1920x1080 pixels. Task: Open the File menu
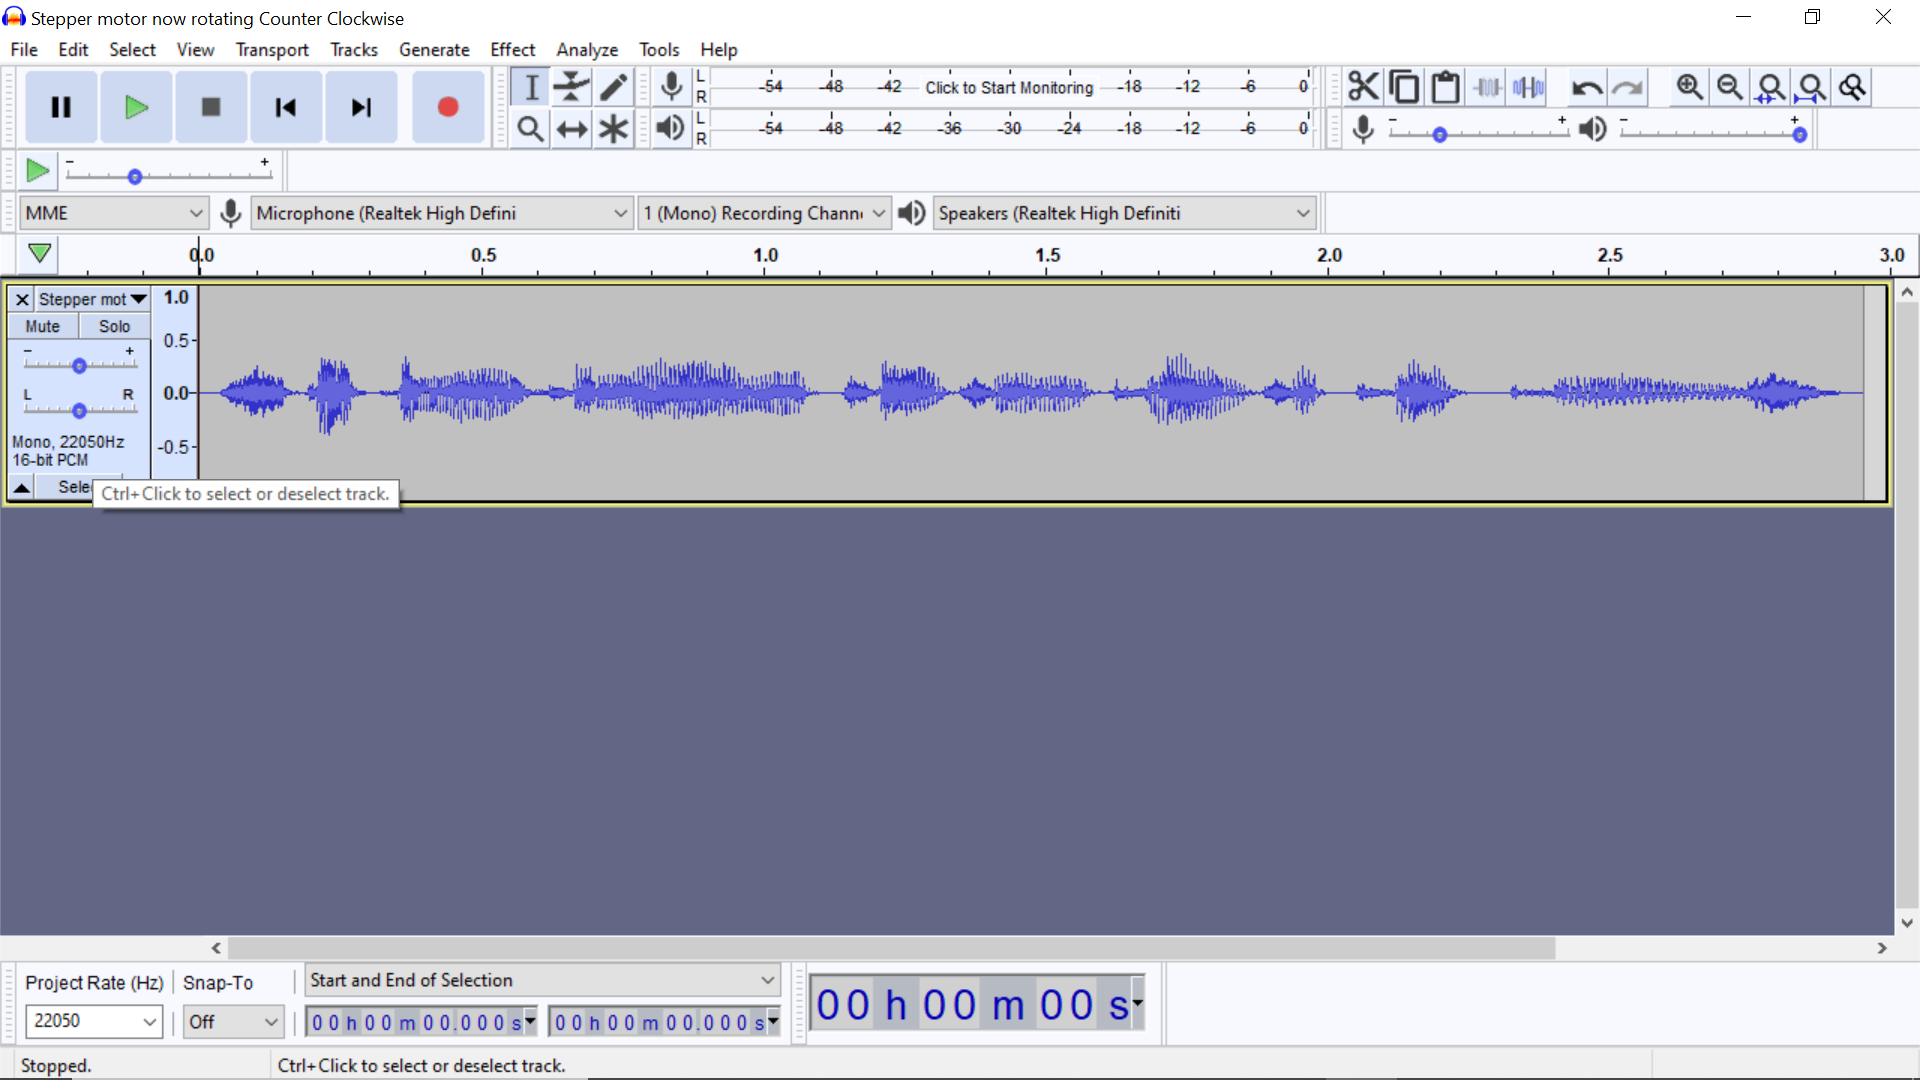[x=24, y=49]
